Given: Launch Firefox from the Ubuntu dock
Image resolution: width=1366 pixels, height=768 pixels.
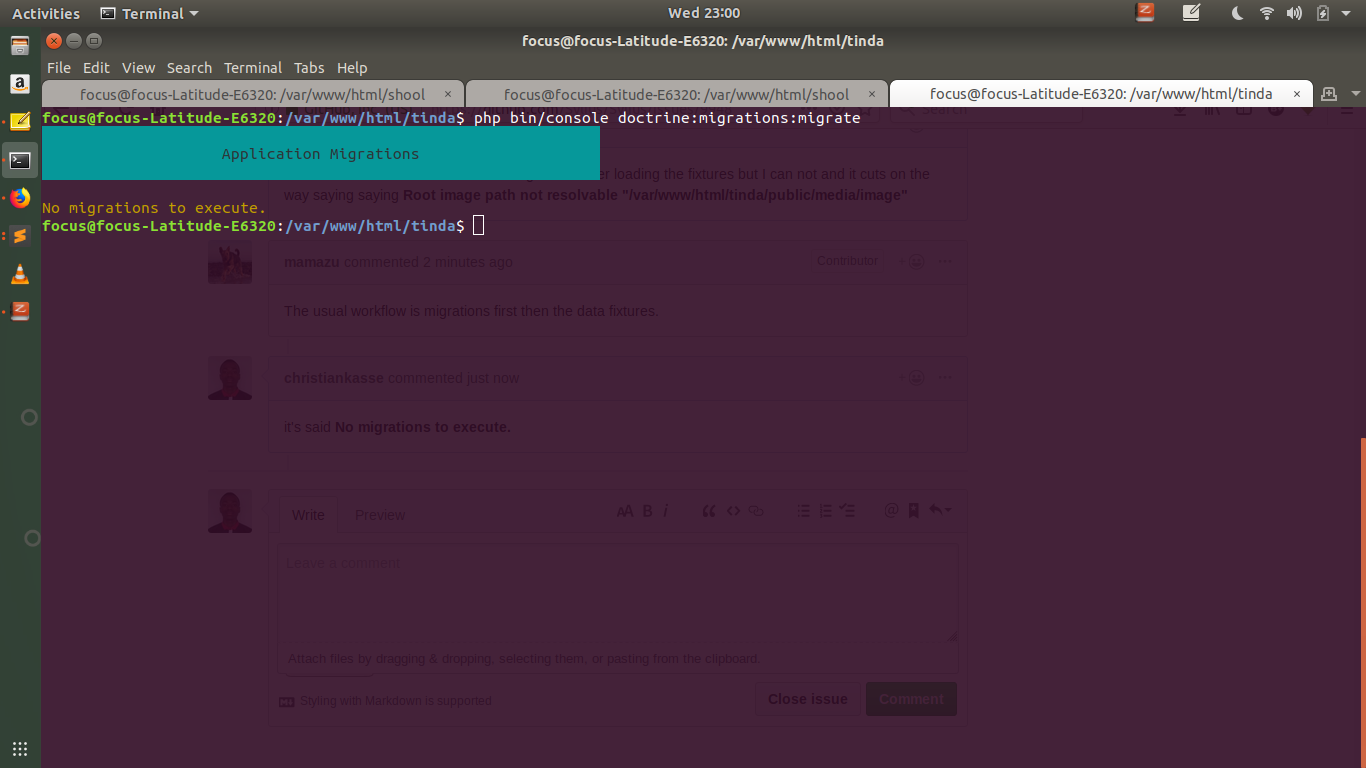Looking at the screenshot, I should coord(20,197).
